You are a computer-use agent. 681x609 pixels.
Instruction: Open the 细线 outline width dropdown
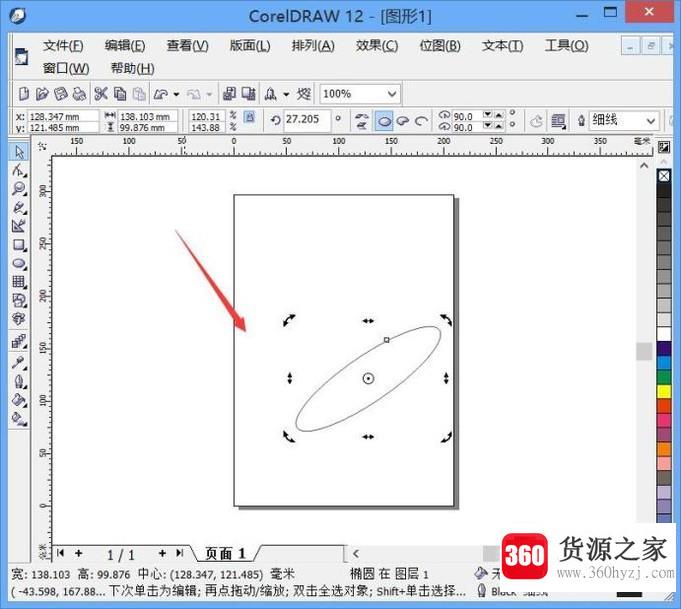point(650,121)
